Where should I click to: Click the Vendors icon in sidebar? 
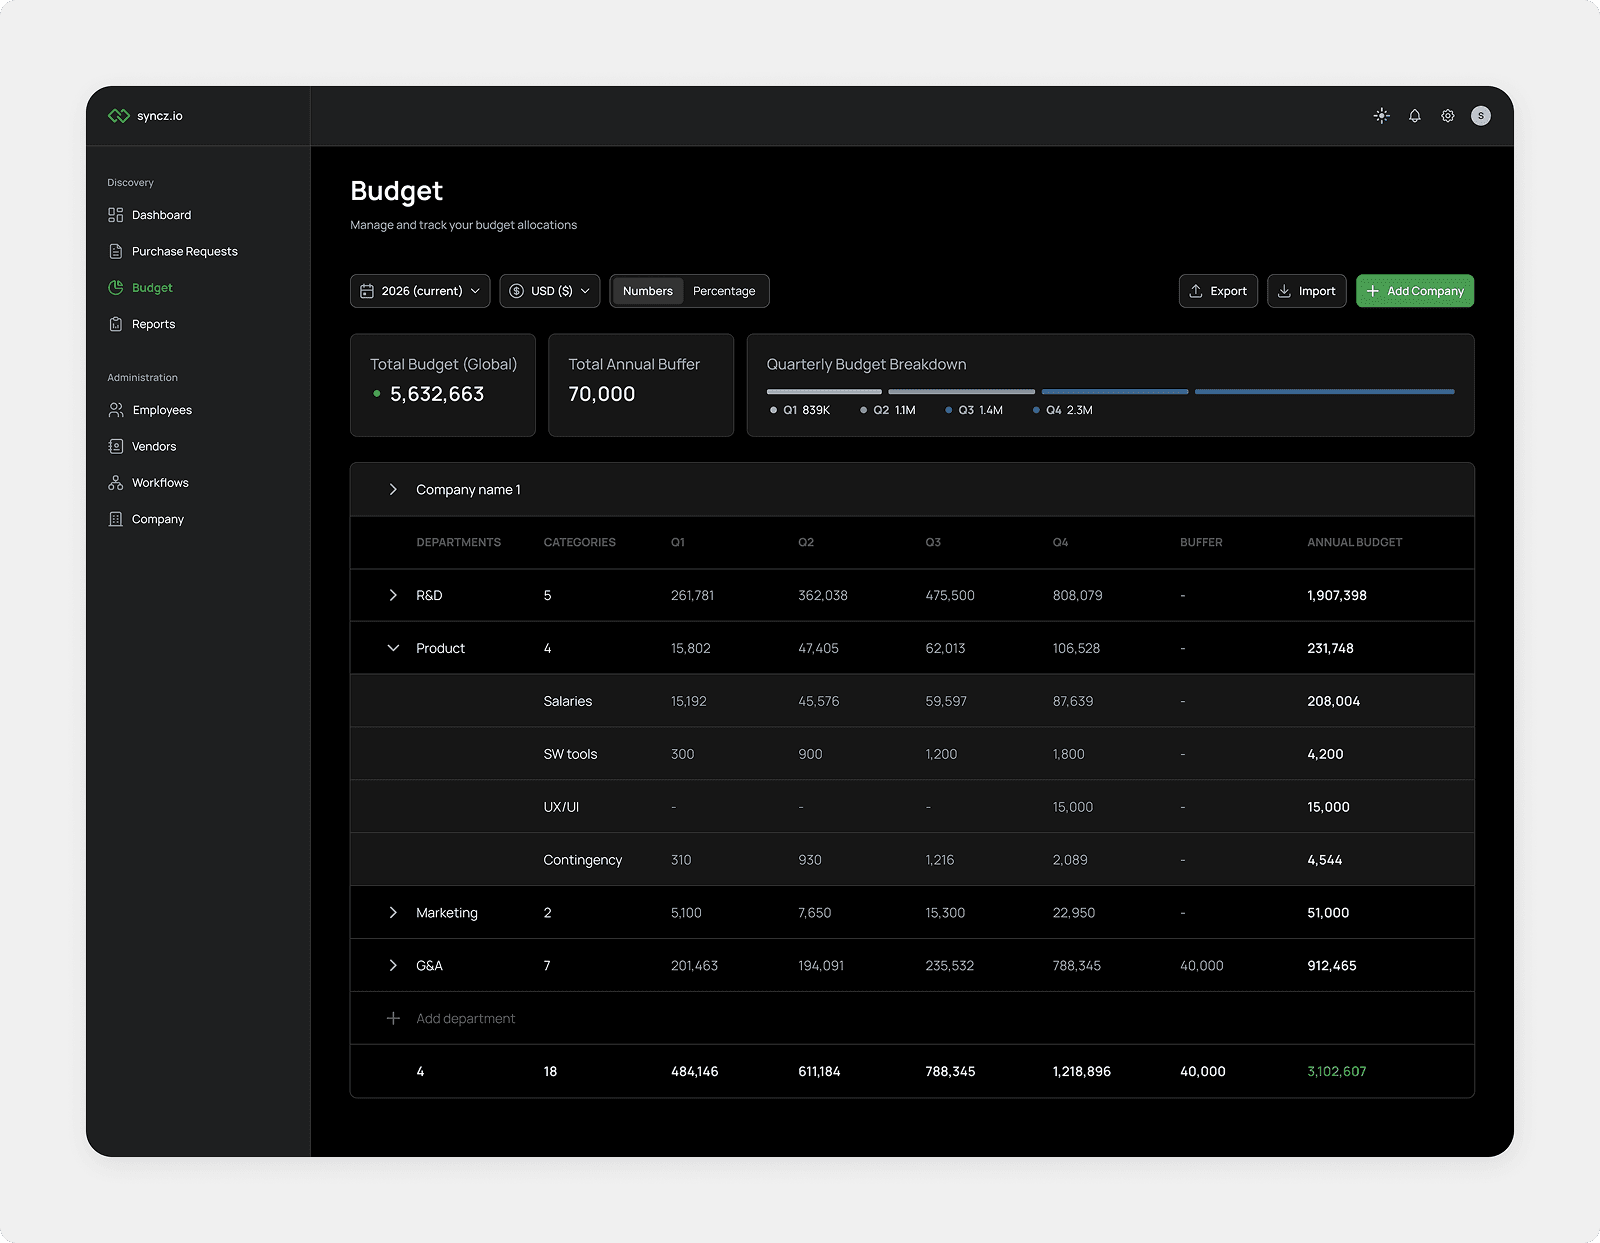(x=116, y=447)
